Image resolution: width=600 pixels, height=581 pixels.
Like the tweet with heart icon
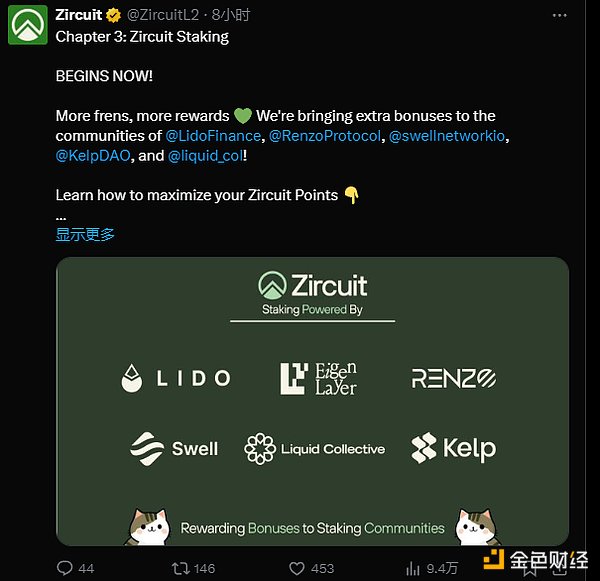296,567
